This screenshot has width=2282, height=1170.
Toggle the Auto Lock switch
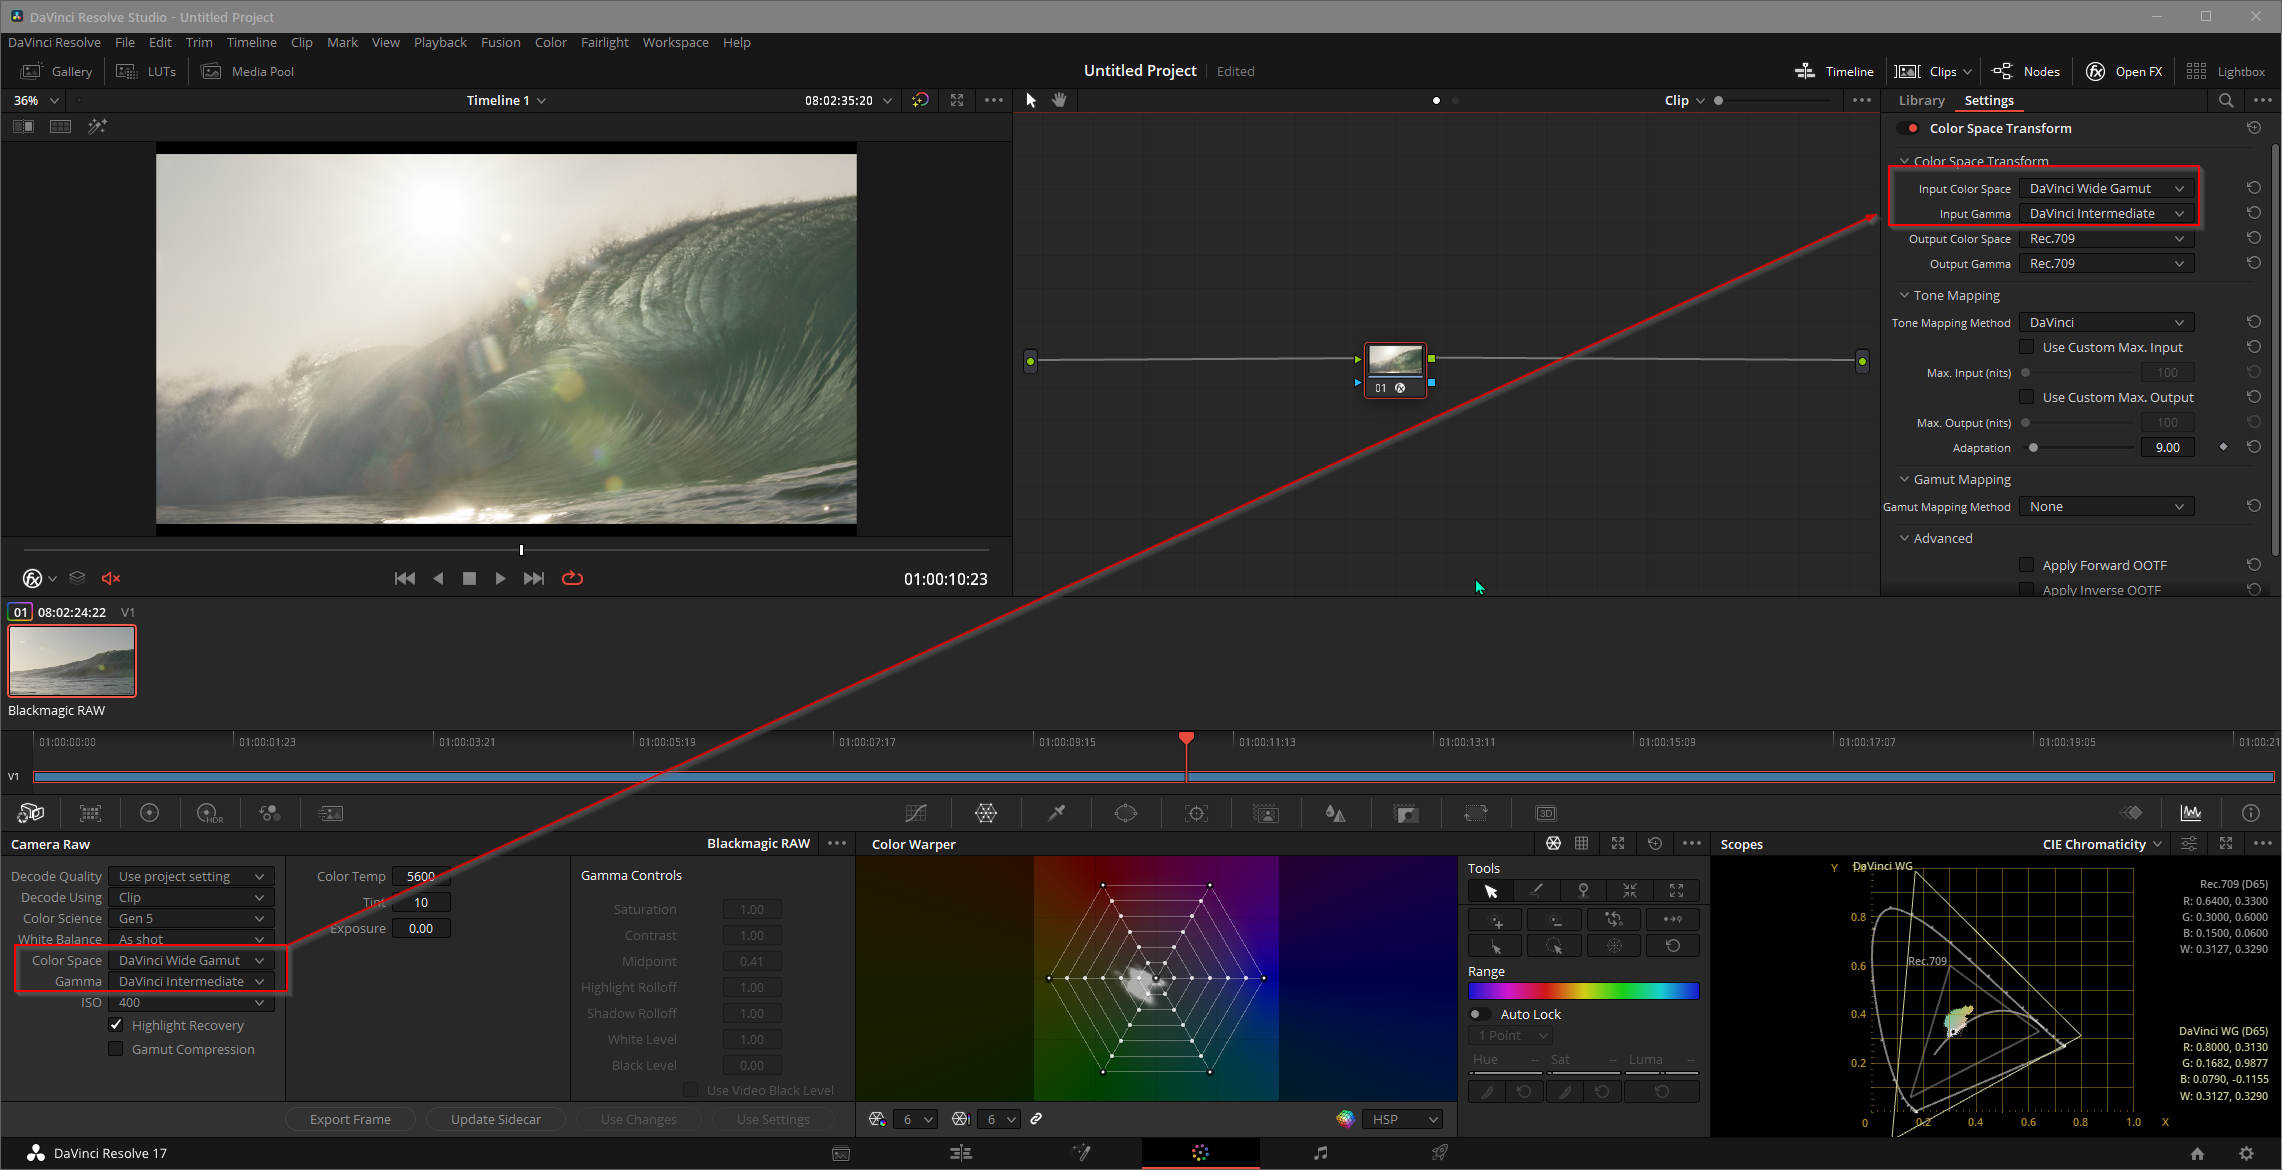tap(1479, 1014)
